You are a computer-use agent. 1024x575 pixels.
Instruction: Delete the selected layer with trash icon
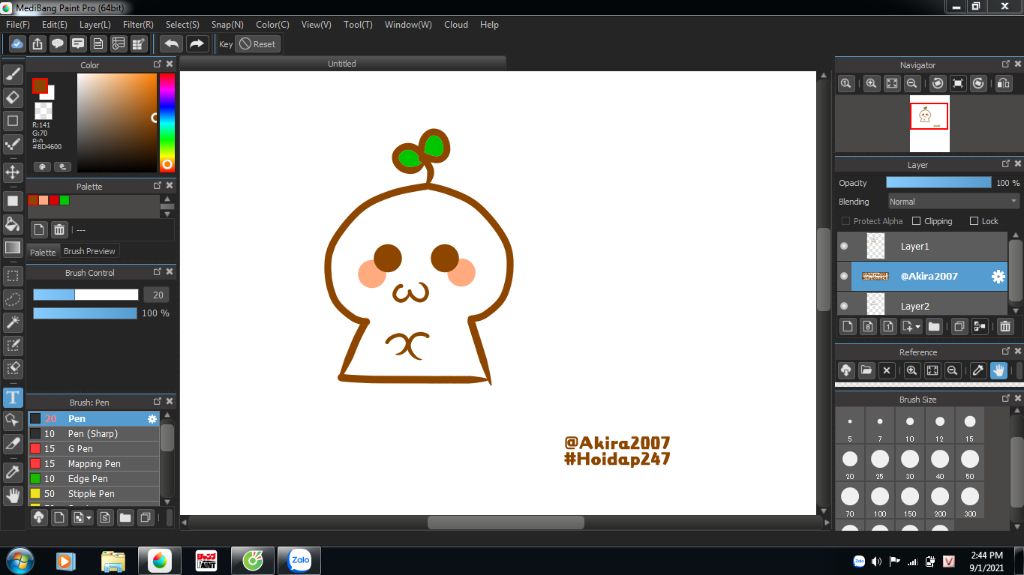click(x=1005, y=326)
